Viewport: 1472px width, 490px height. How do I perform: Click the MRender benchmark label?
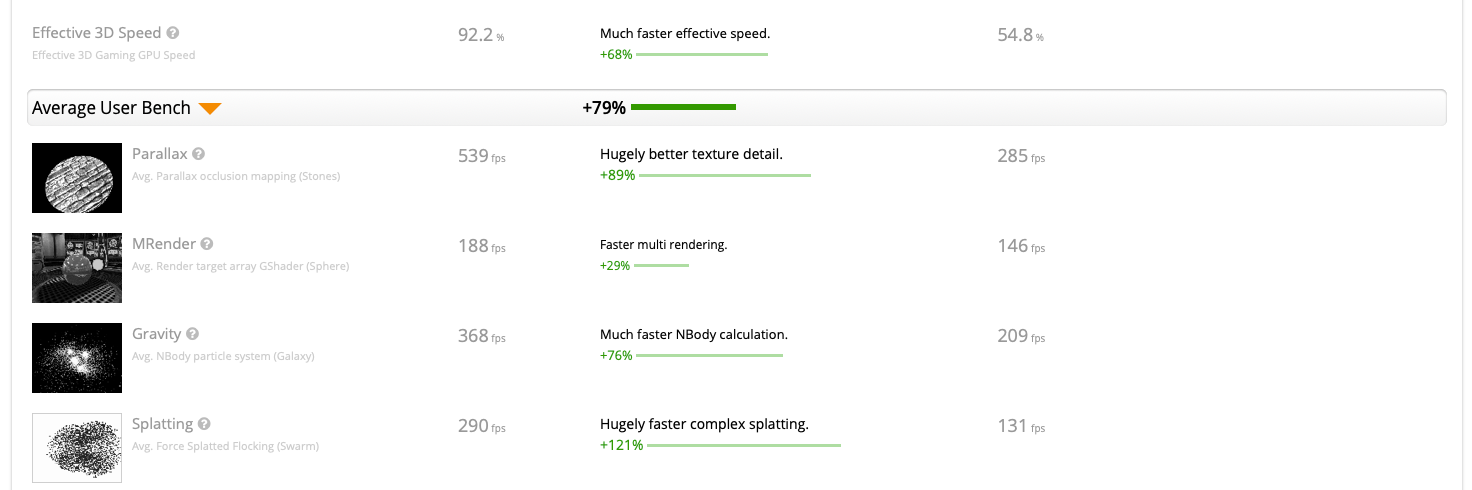point(163,244)
